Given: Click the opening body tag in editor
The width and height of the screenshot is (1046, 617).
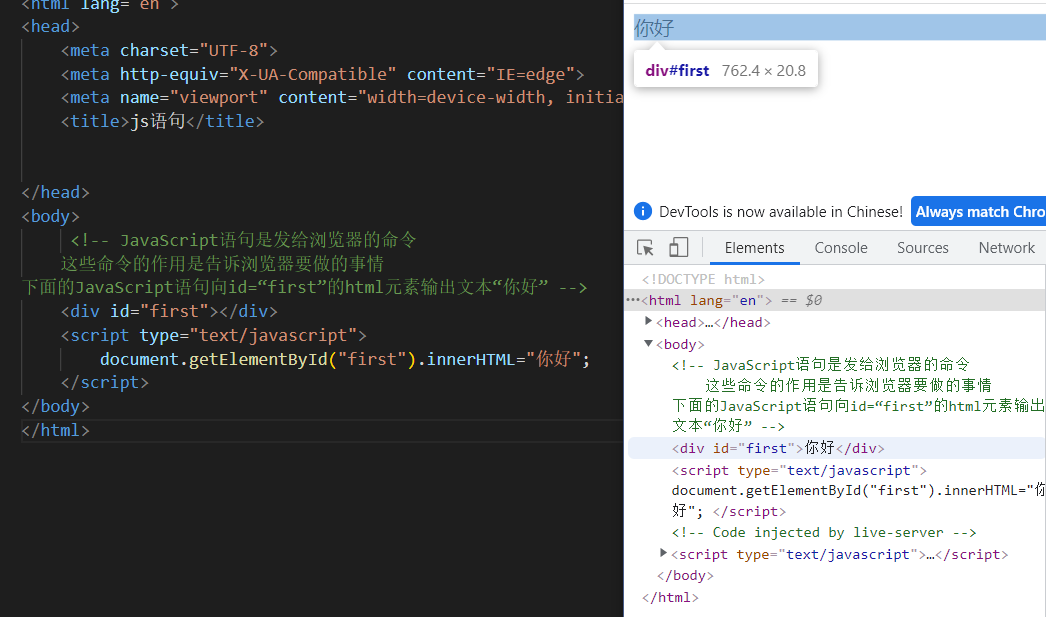Looking at the screenshot, I should tap(50, 216).
